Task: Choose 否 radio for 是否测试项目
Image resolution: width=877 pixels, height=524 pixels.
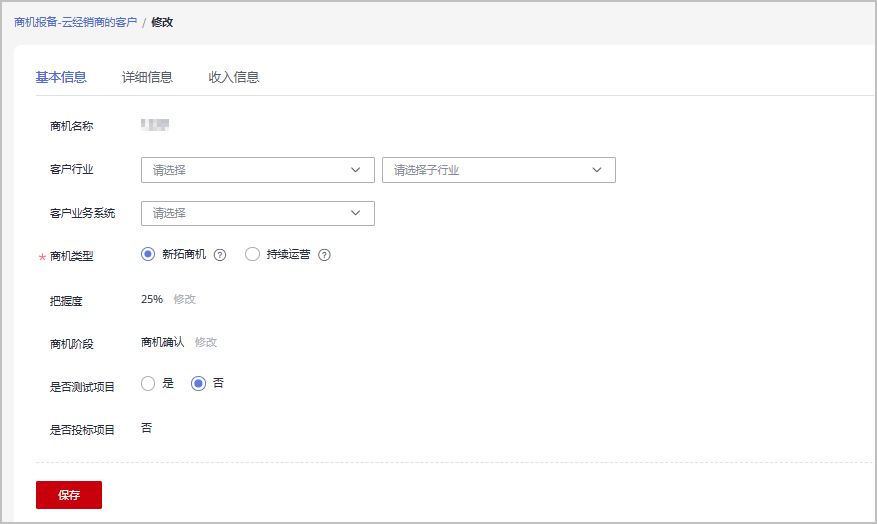Action: click(x=198, y=383)
